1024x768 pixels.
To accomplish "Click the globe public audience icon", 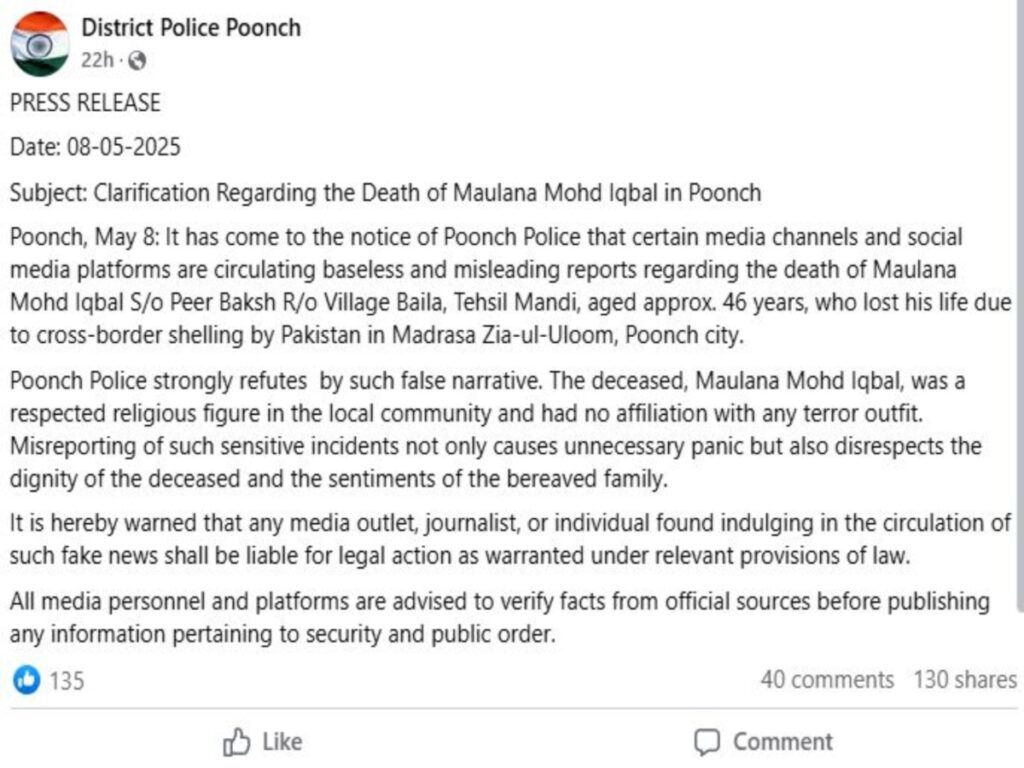I will coord(137,61).
